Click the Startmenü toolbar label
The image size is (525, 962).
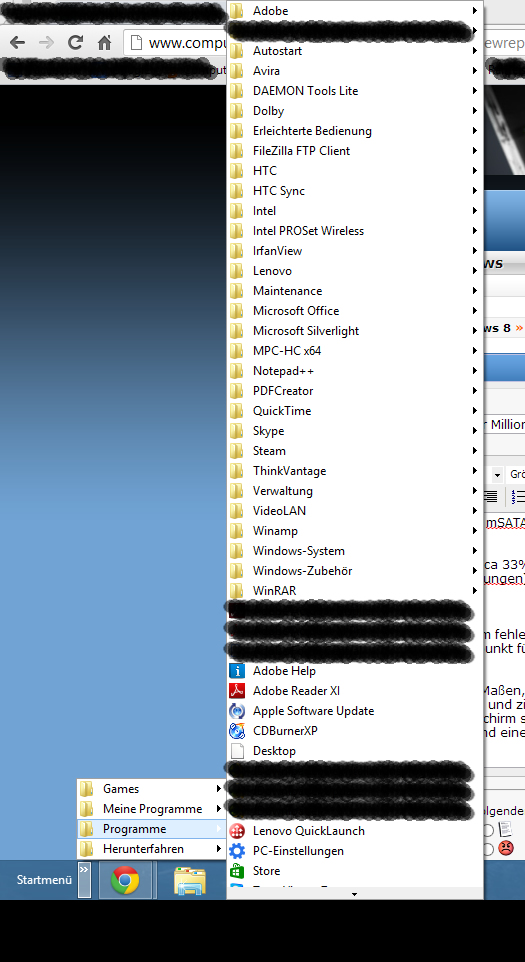coord(44,880)
